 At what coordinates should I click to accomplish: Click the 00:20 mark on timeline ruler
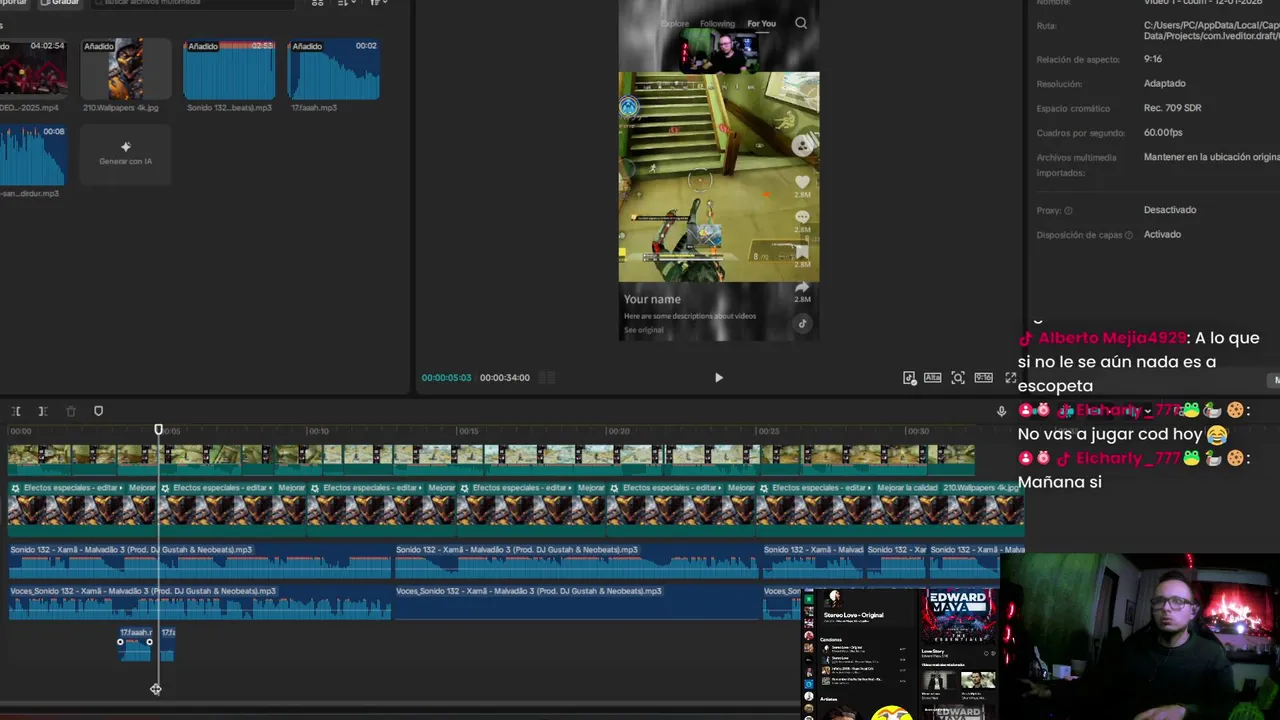[x=618, y=431]
